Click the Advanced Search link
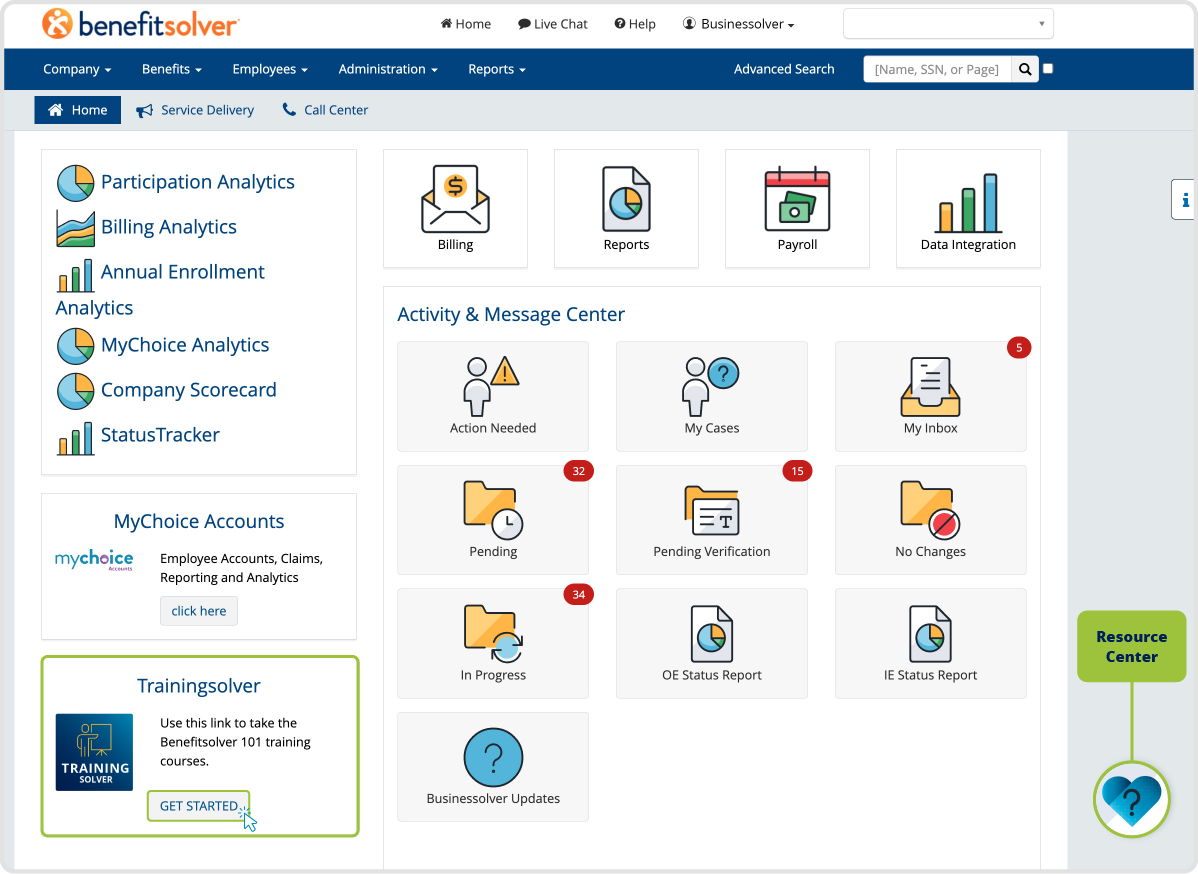Viewport: 1198px width, 874px height. [784, 70]
